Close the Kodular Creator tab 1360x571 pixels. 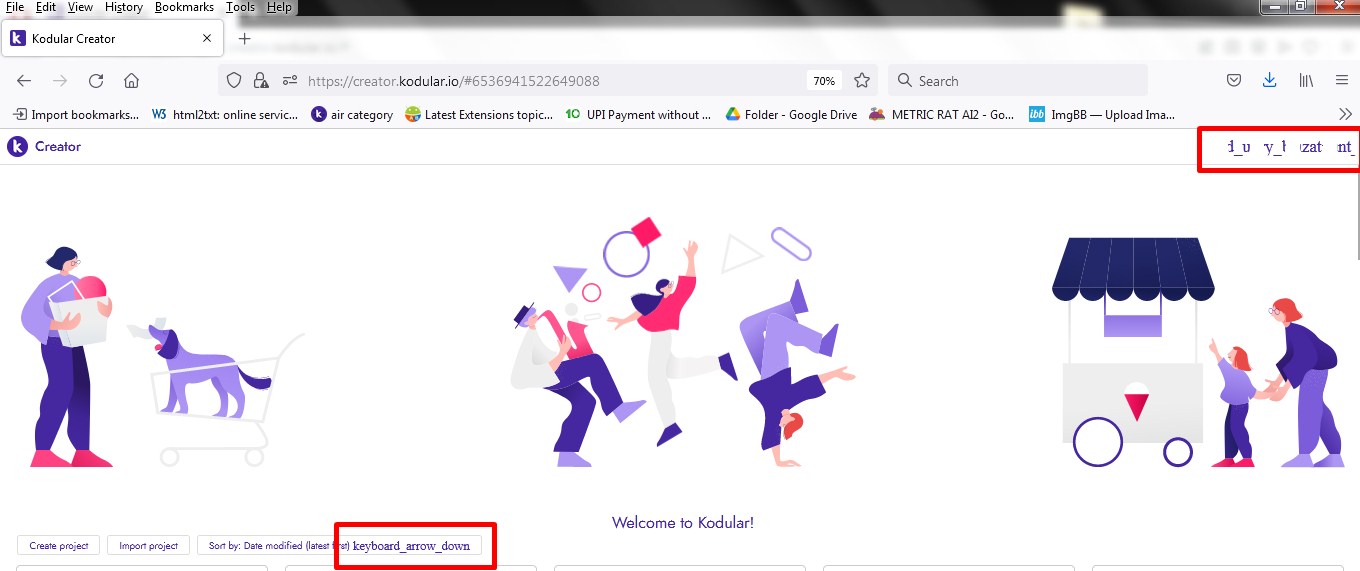(207, 39)
